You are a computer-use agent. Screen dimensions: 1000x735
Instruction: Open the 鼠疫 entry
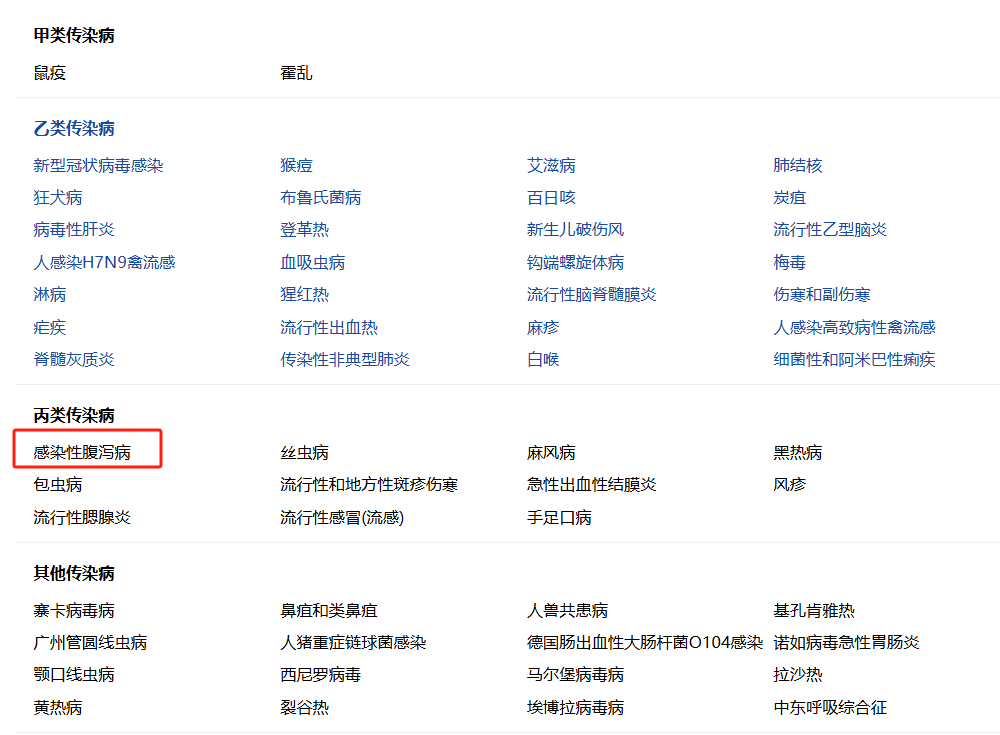pyautogui.click(x=50, y=73)
